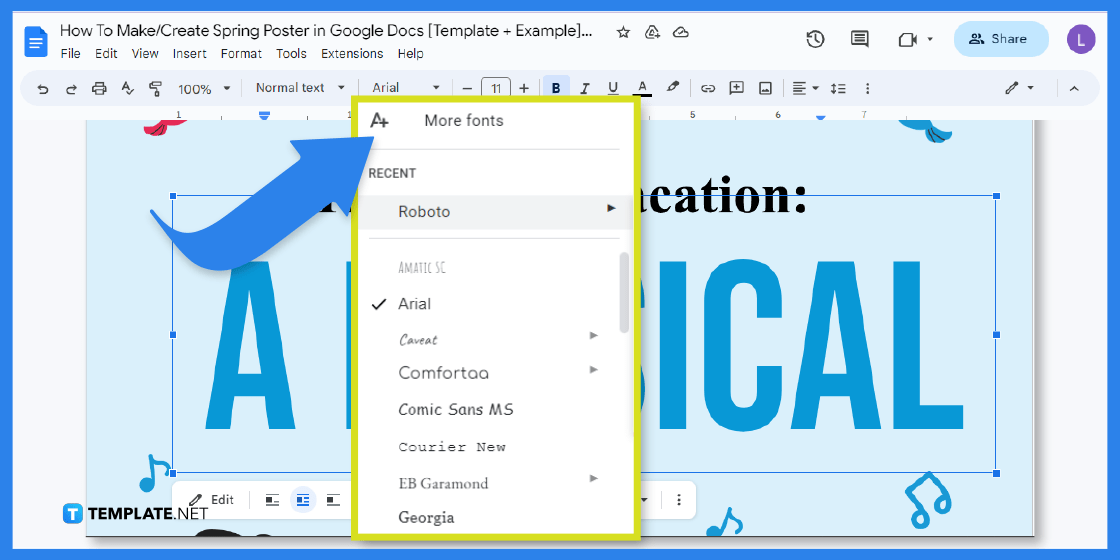Screen dimensions: 1120x560
Task: Set image to In line wrapping
Action: [272, 500]
